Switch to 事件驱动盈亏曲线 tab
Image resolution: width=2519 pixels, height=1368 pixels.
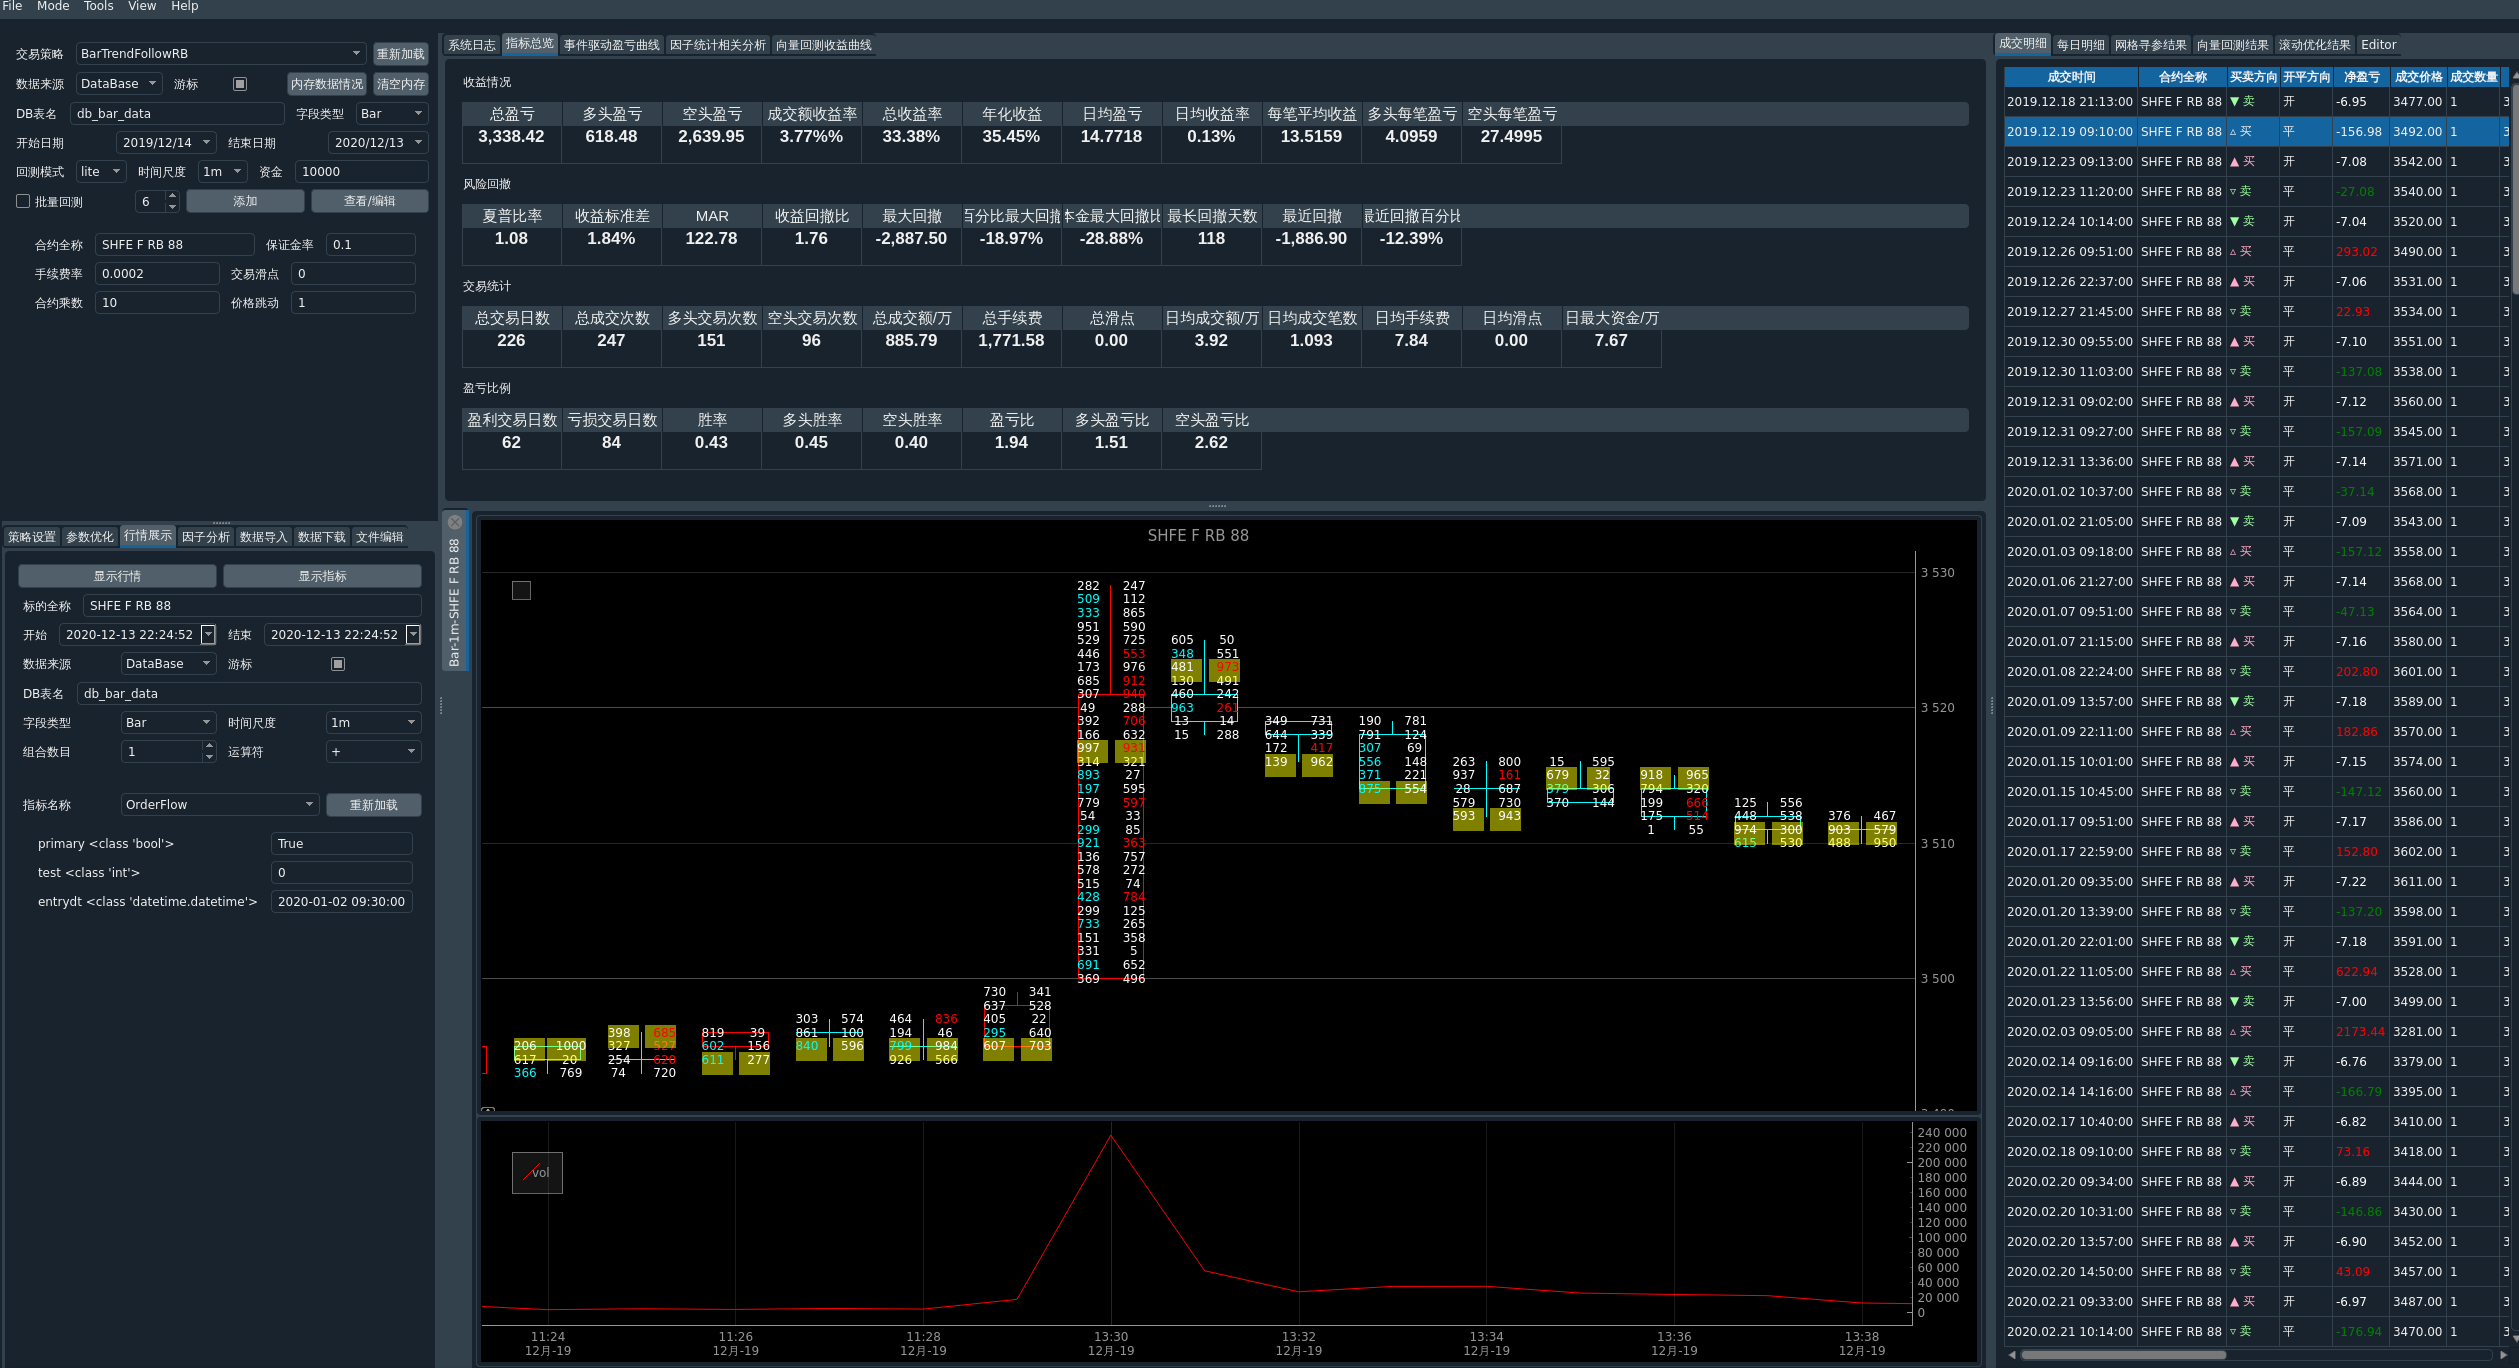tap(611, 45)
